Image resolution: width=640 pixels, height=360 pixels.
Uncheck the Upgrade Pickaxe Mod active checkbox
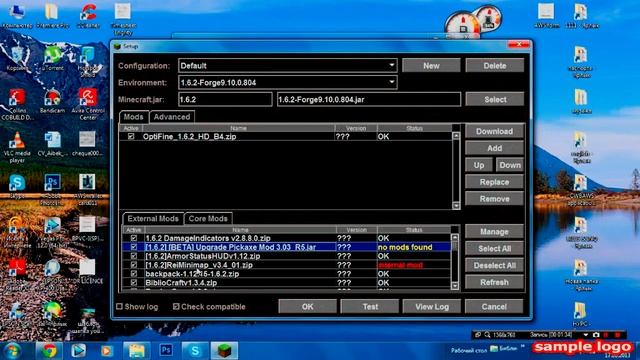133,247
